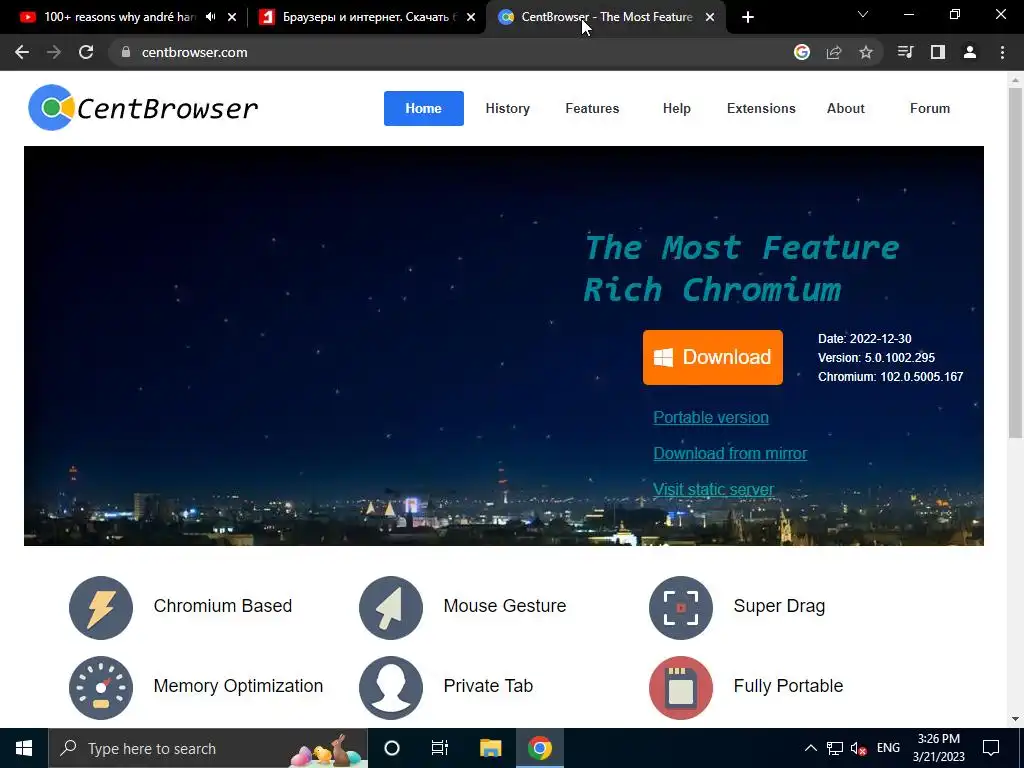
Task: Open the Features page
Action: click(x=592, y=108)
